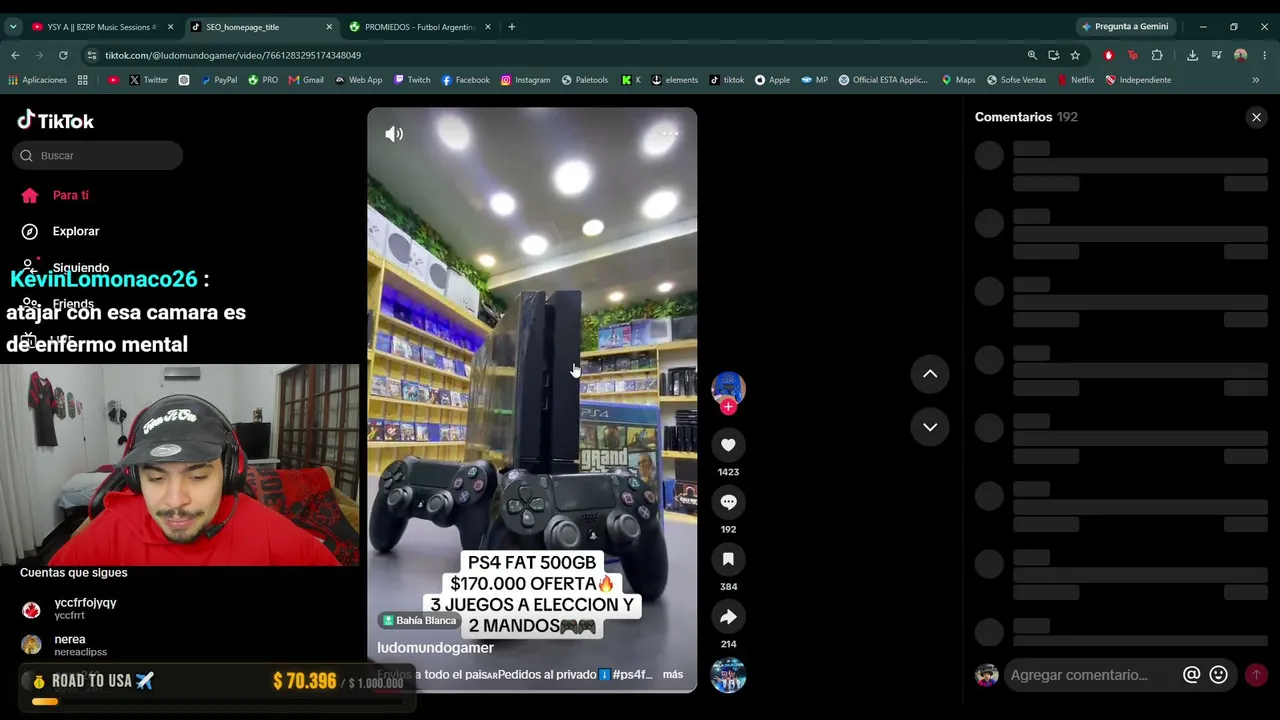Open the Aplicaciones bookmark
1280x720 pixels.
(x=37, y=80)
